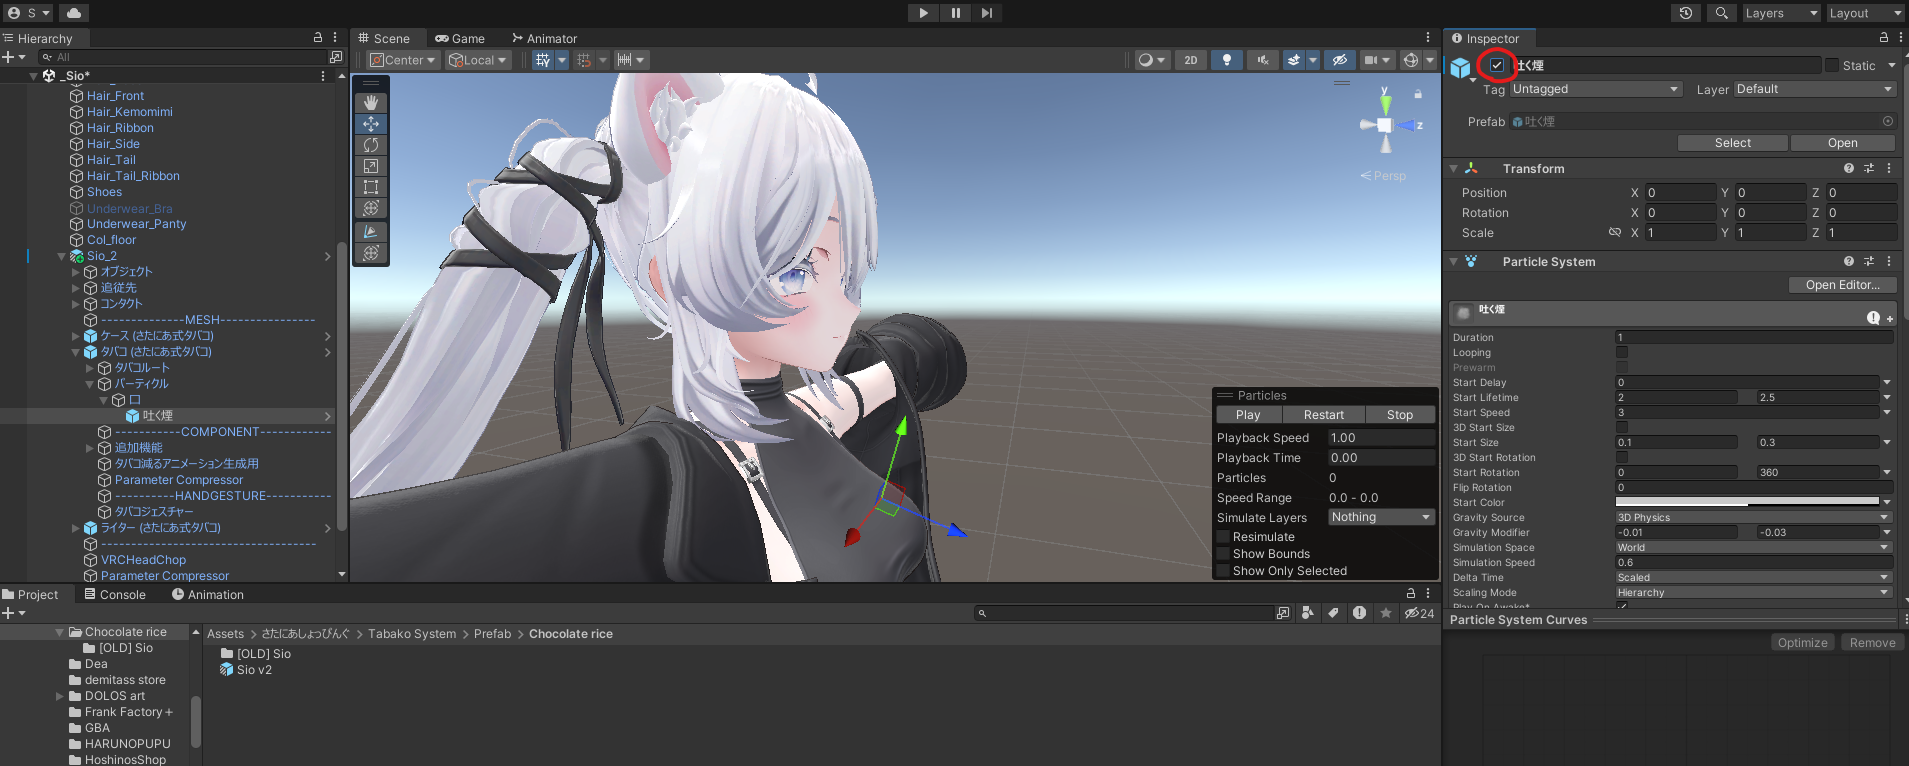Open the Simulation Space World dropdown

(1753, 547)
